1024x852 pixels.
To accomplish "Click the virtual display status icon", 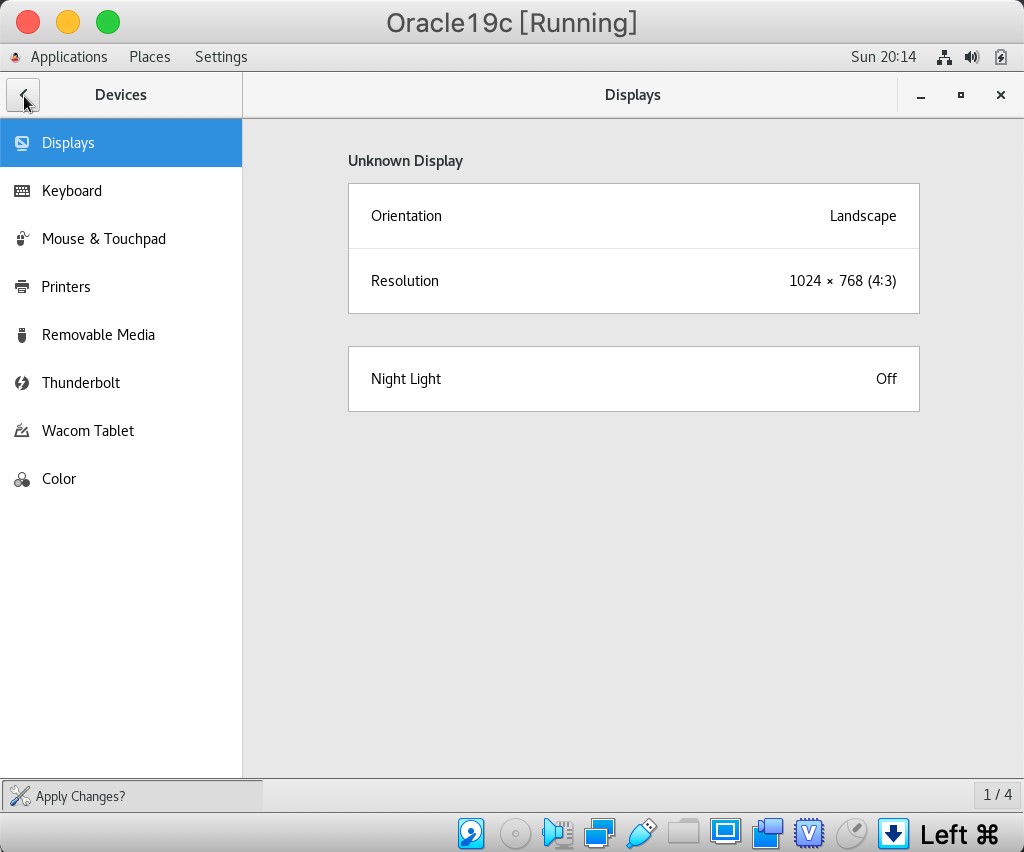I will click(x=726, y=832).
